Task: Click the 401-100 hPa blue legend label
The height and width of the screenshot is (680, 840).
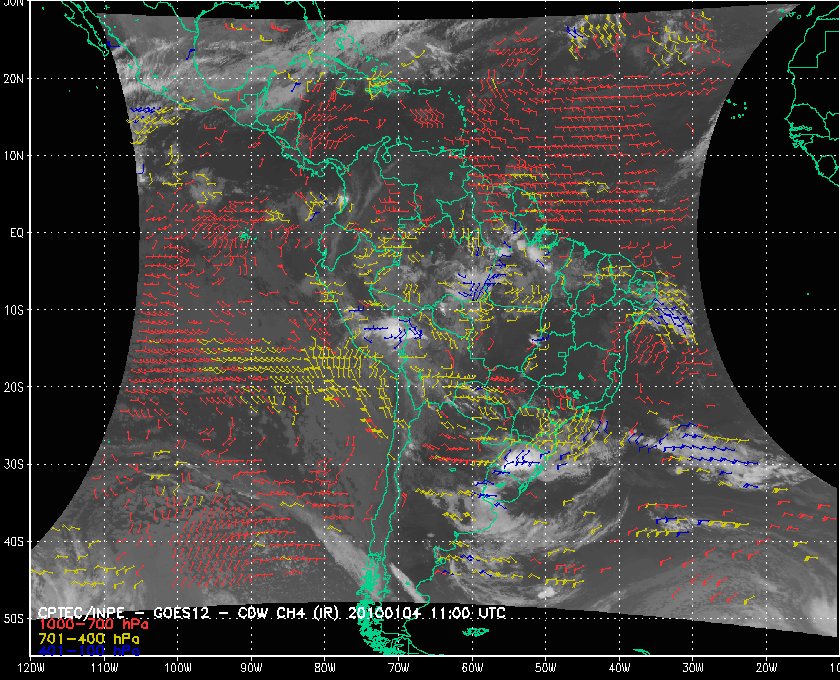Action: (88, 651)
